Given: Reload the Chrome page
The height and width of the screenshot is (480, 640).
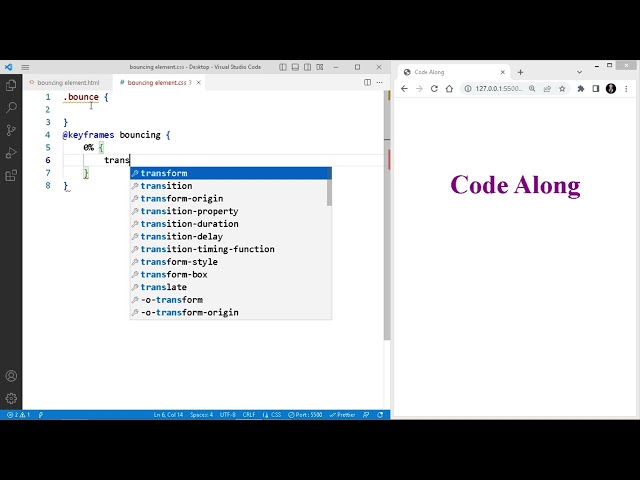Looking at the screenshot, I should pyautogui.click(x=434, y=89).
